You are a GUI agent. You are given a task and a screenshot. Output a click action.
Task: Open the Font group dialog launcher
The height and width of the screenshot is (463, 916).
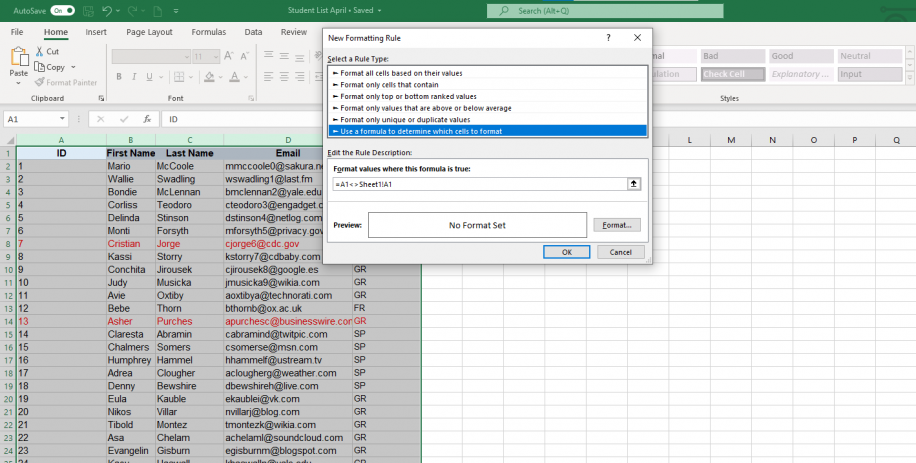[251, 99]
